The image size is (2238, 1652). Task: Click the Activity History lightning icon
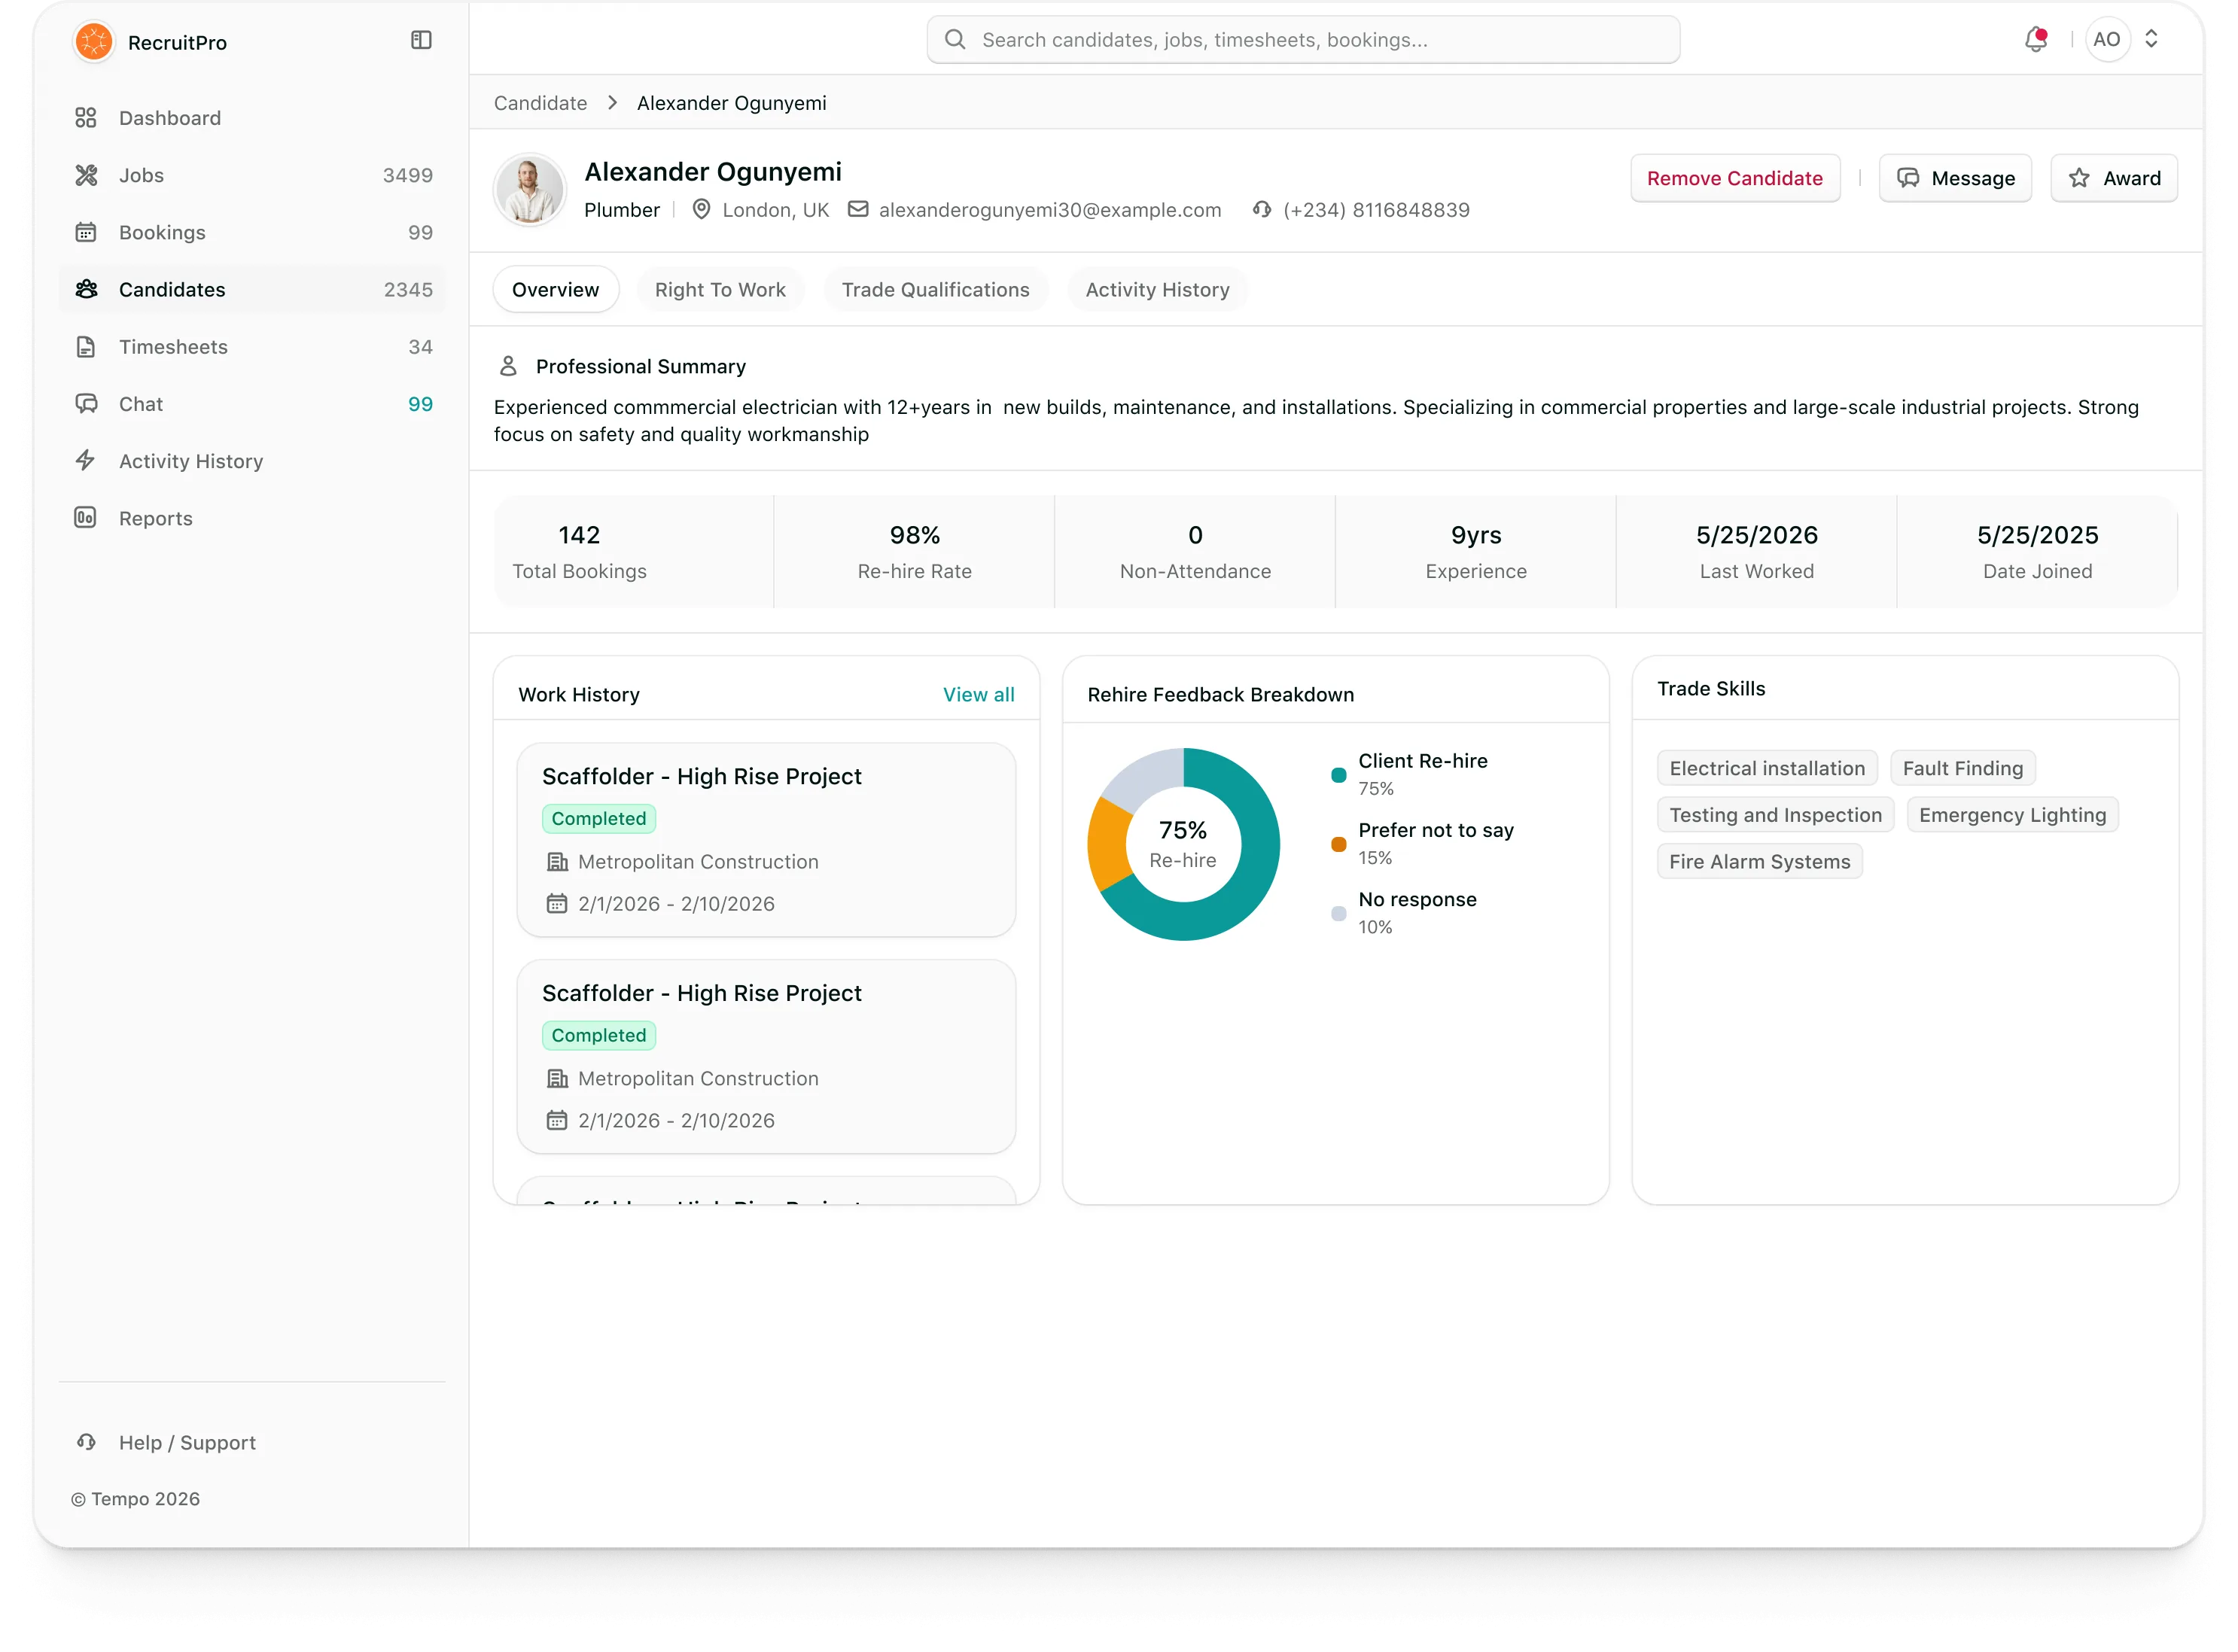pos(86,460)
